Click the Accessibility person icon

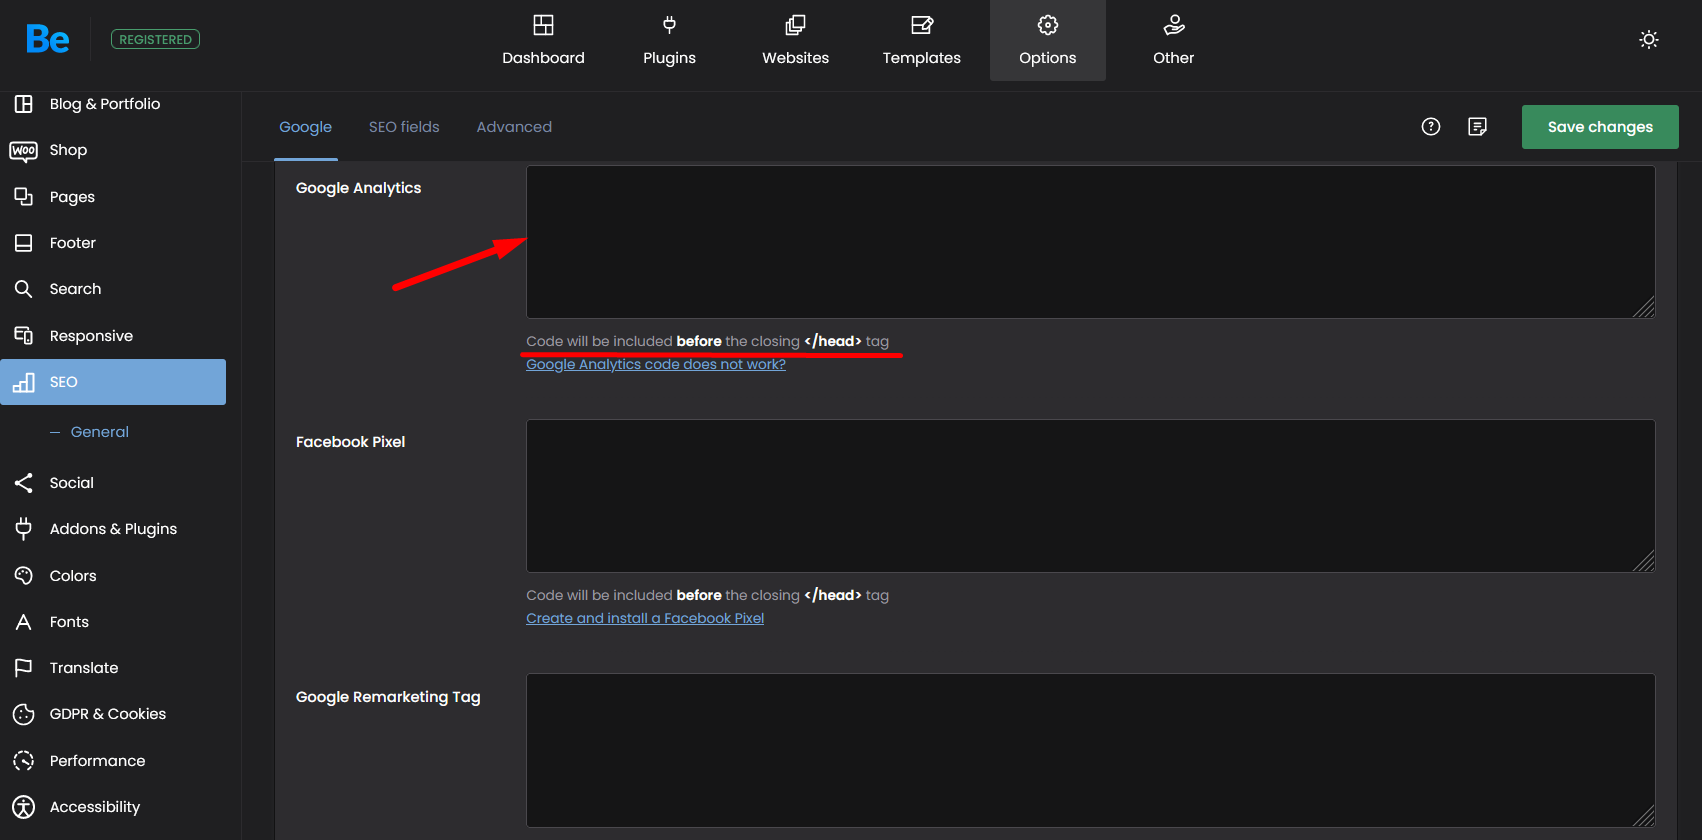tap(24, 807)
